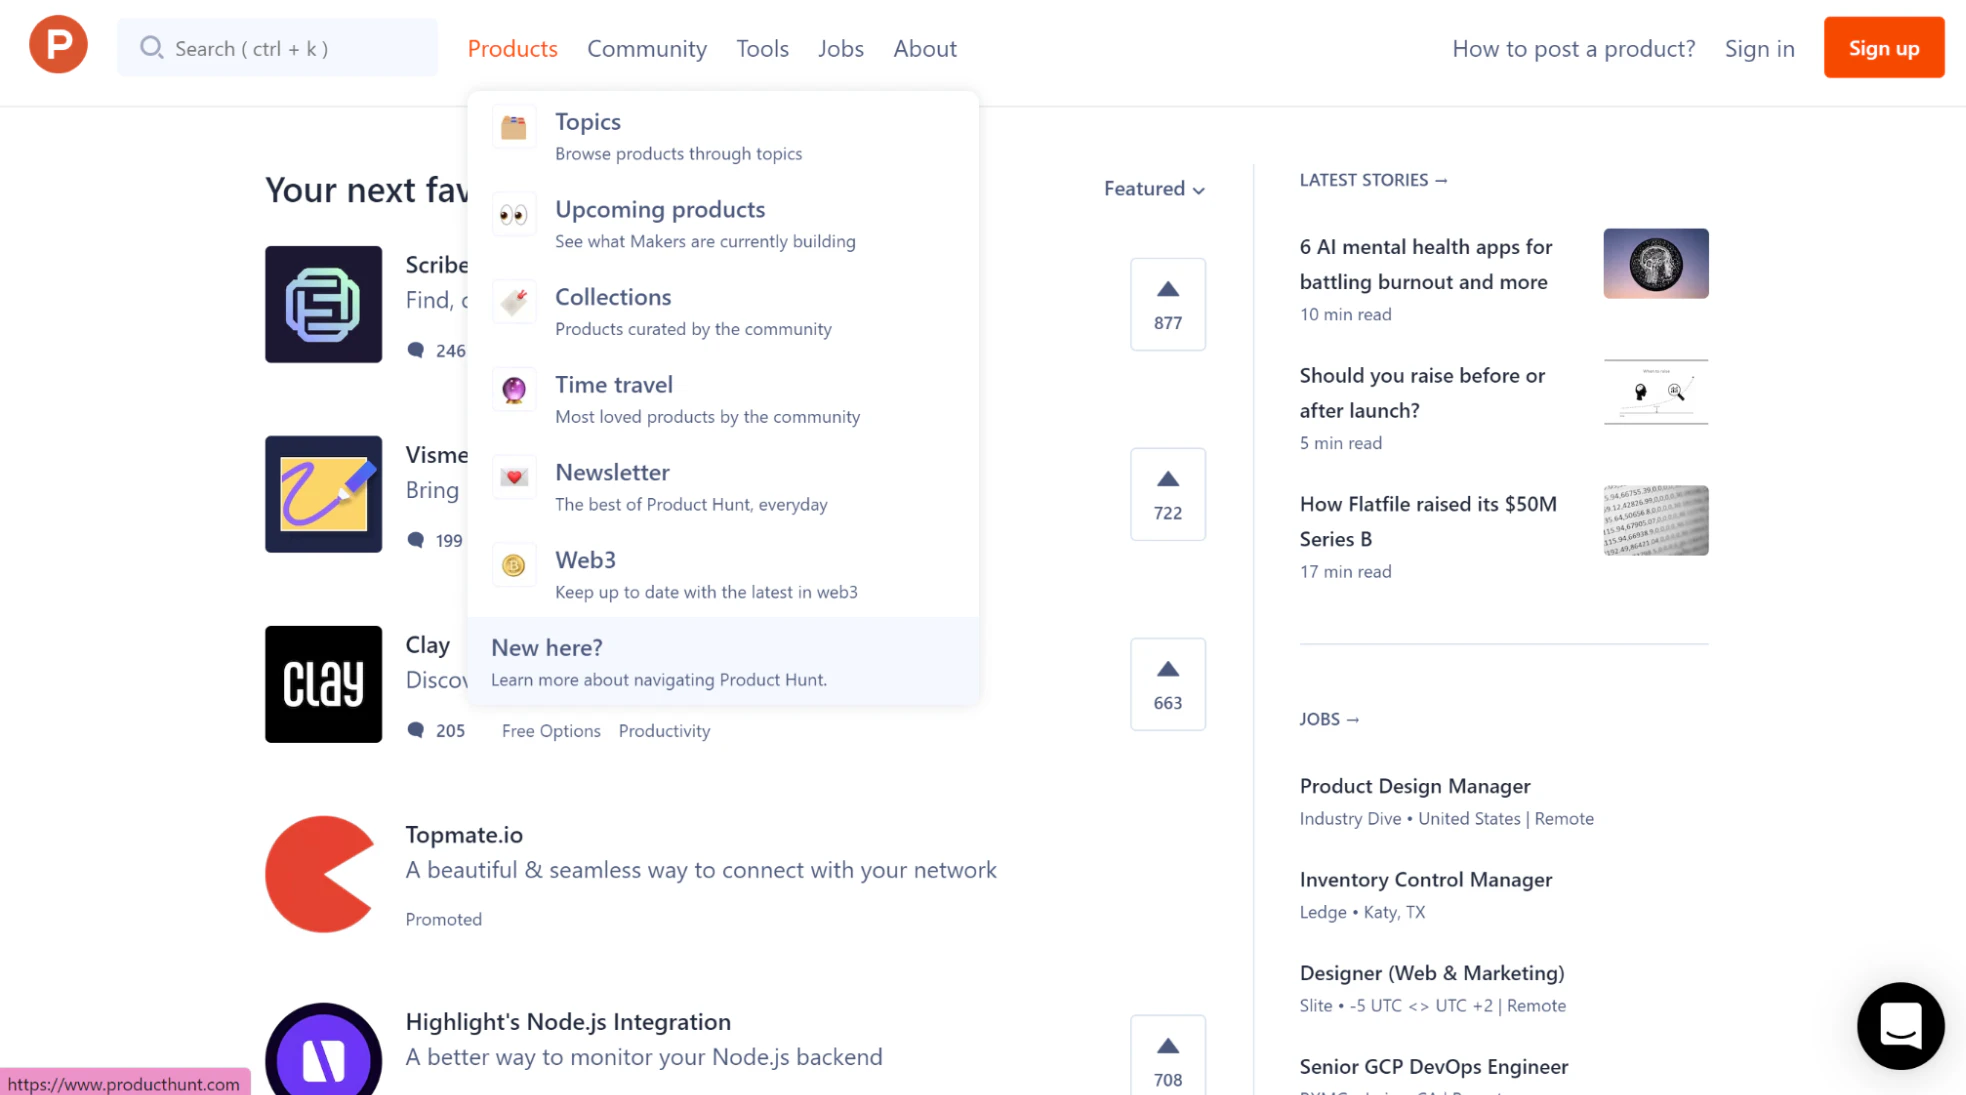This screenshot has height=1095, width=1966.
Task: Select Upcoming products menu entry
Action: click(723, 223)
